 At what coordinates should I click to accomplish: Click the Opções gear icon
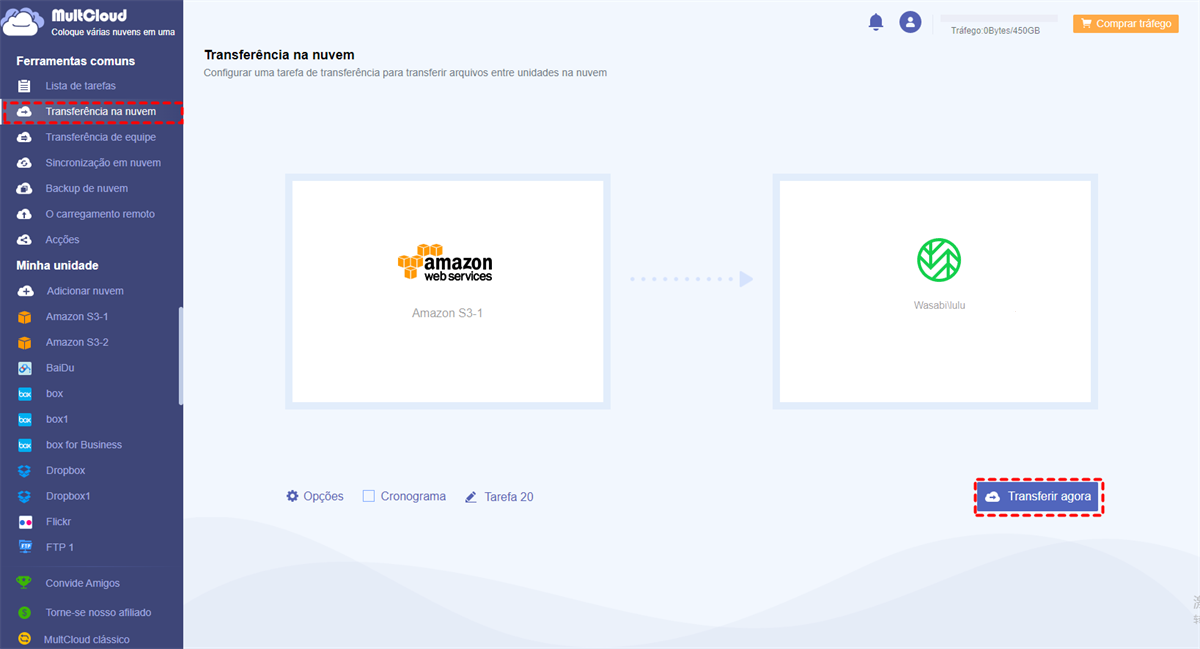pos(292,496)
